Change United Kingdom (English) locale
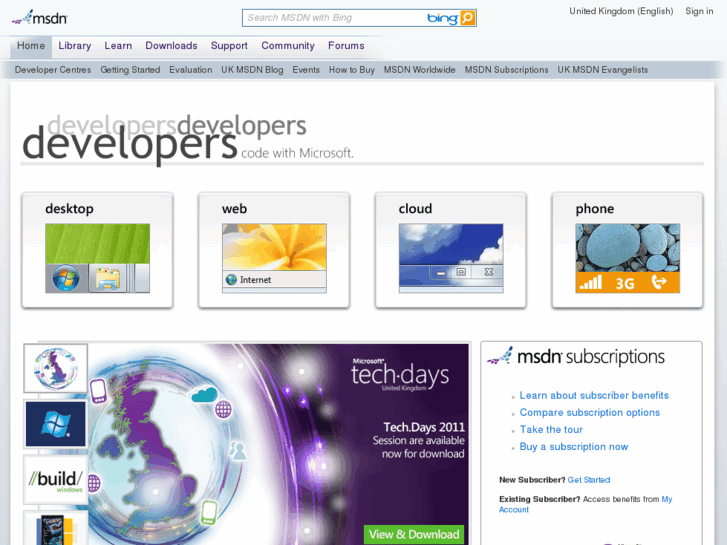The height and width of the screenshot is (545, 727). pos(621,11)
